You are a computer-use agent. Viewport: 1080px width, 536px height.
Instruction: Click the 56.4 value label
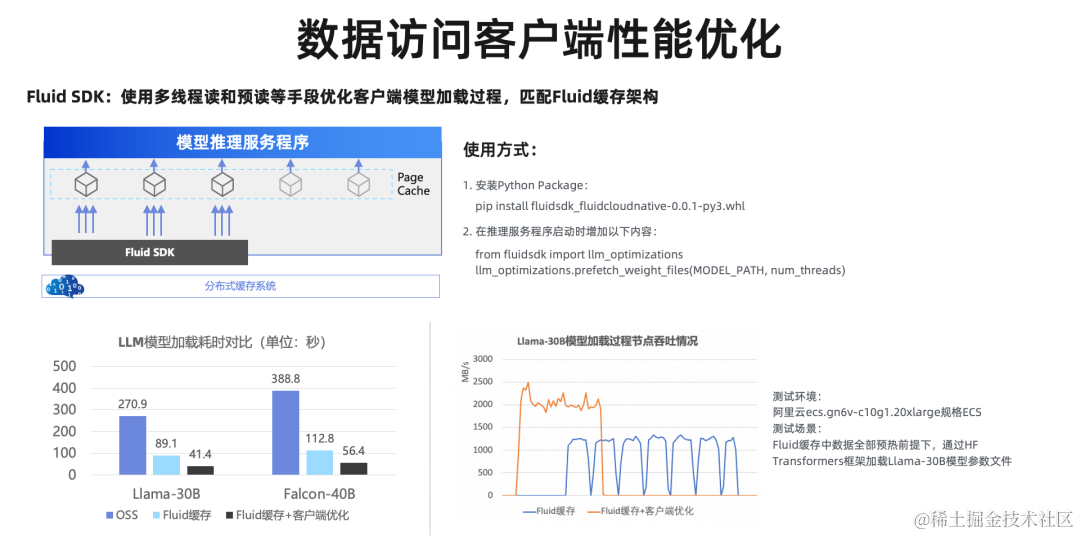pyautogui.click(x=353, y=451)
